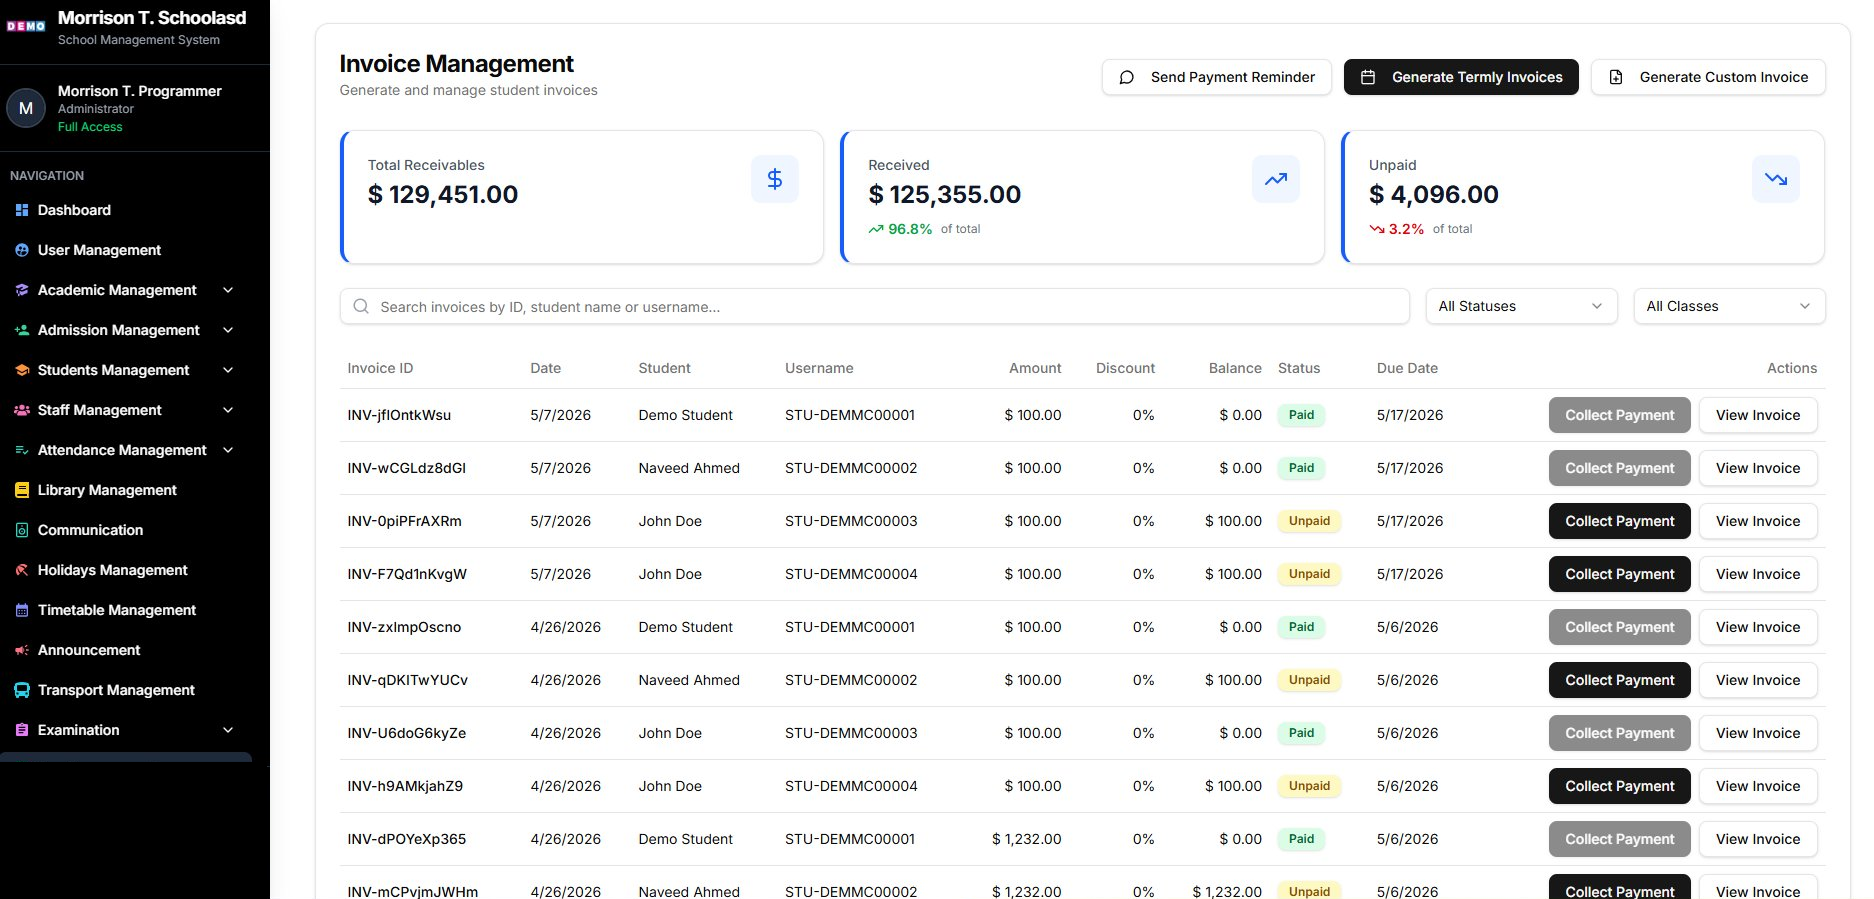
Task: Click the Timetable Management calendar icon
Action: coord(22,610)
